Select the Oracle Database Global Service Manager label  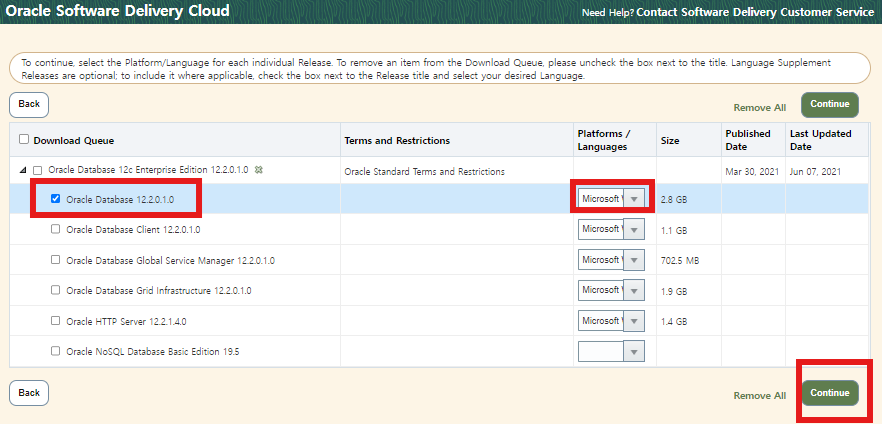170,260
